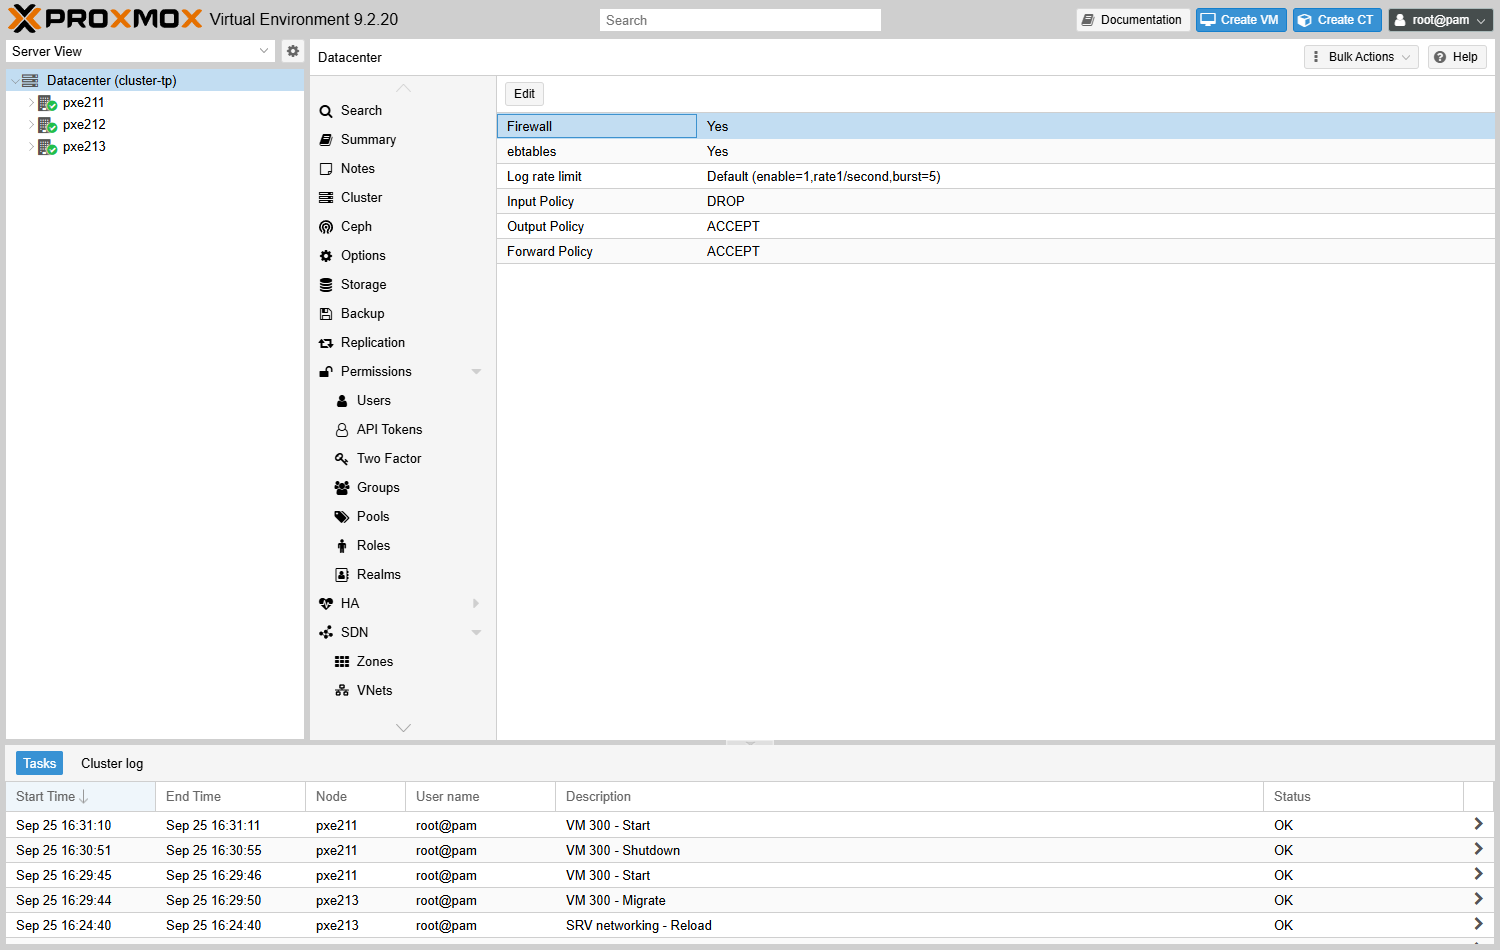Select node pxe212 in the tree
Screen dimensions: 1500x950
(x=84, y=125)
